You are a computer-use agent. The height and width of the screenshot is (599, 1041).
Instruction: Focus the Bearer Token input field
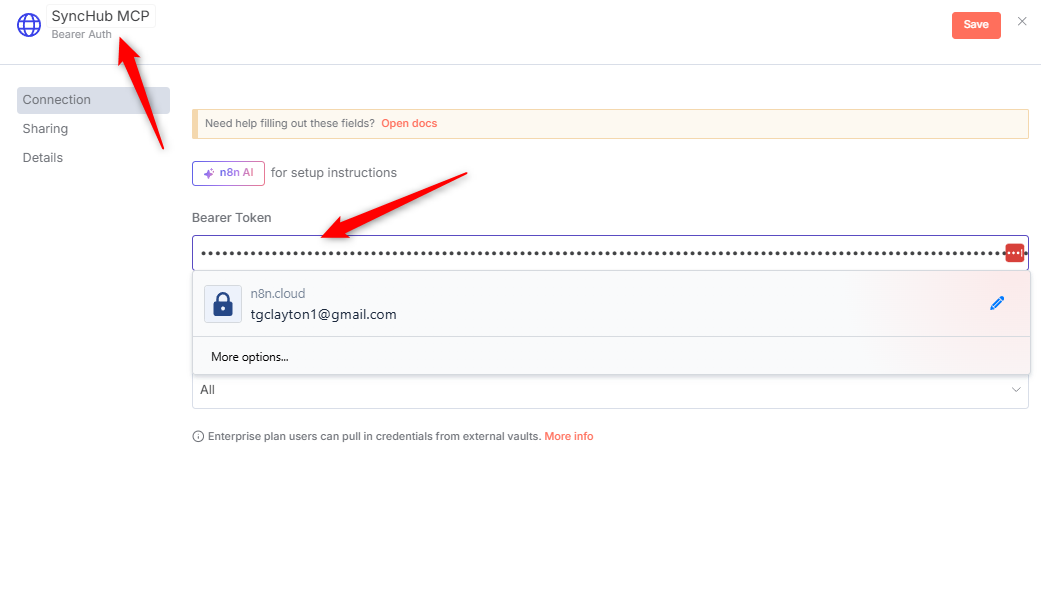coord(600,253)
